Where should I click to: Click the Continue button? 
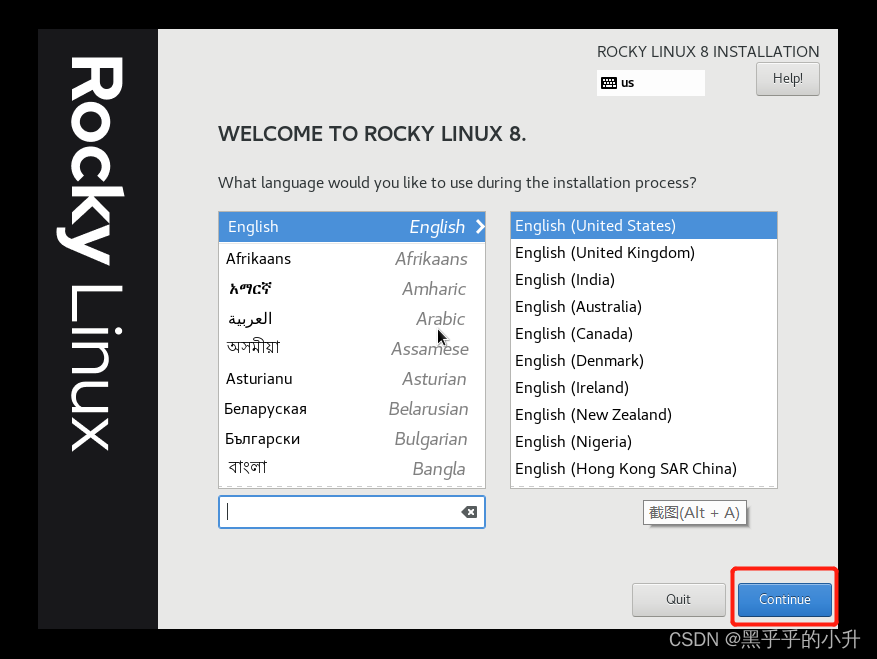point(785,599)
